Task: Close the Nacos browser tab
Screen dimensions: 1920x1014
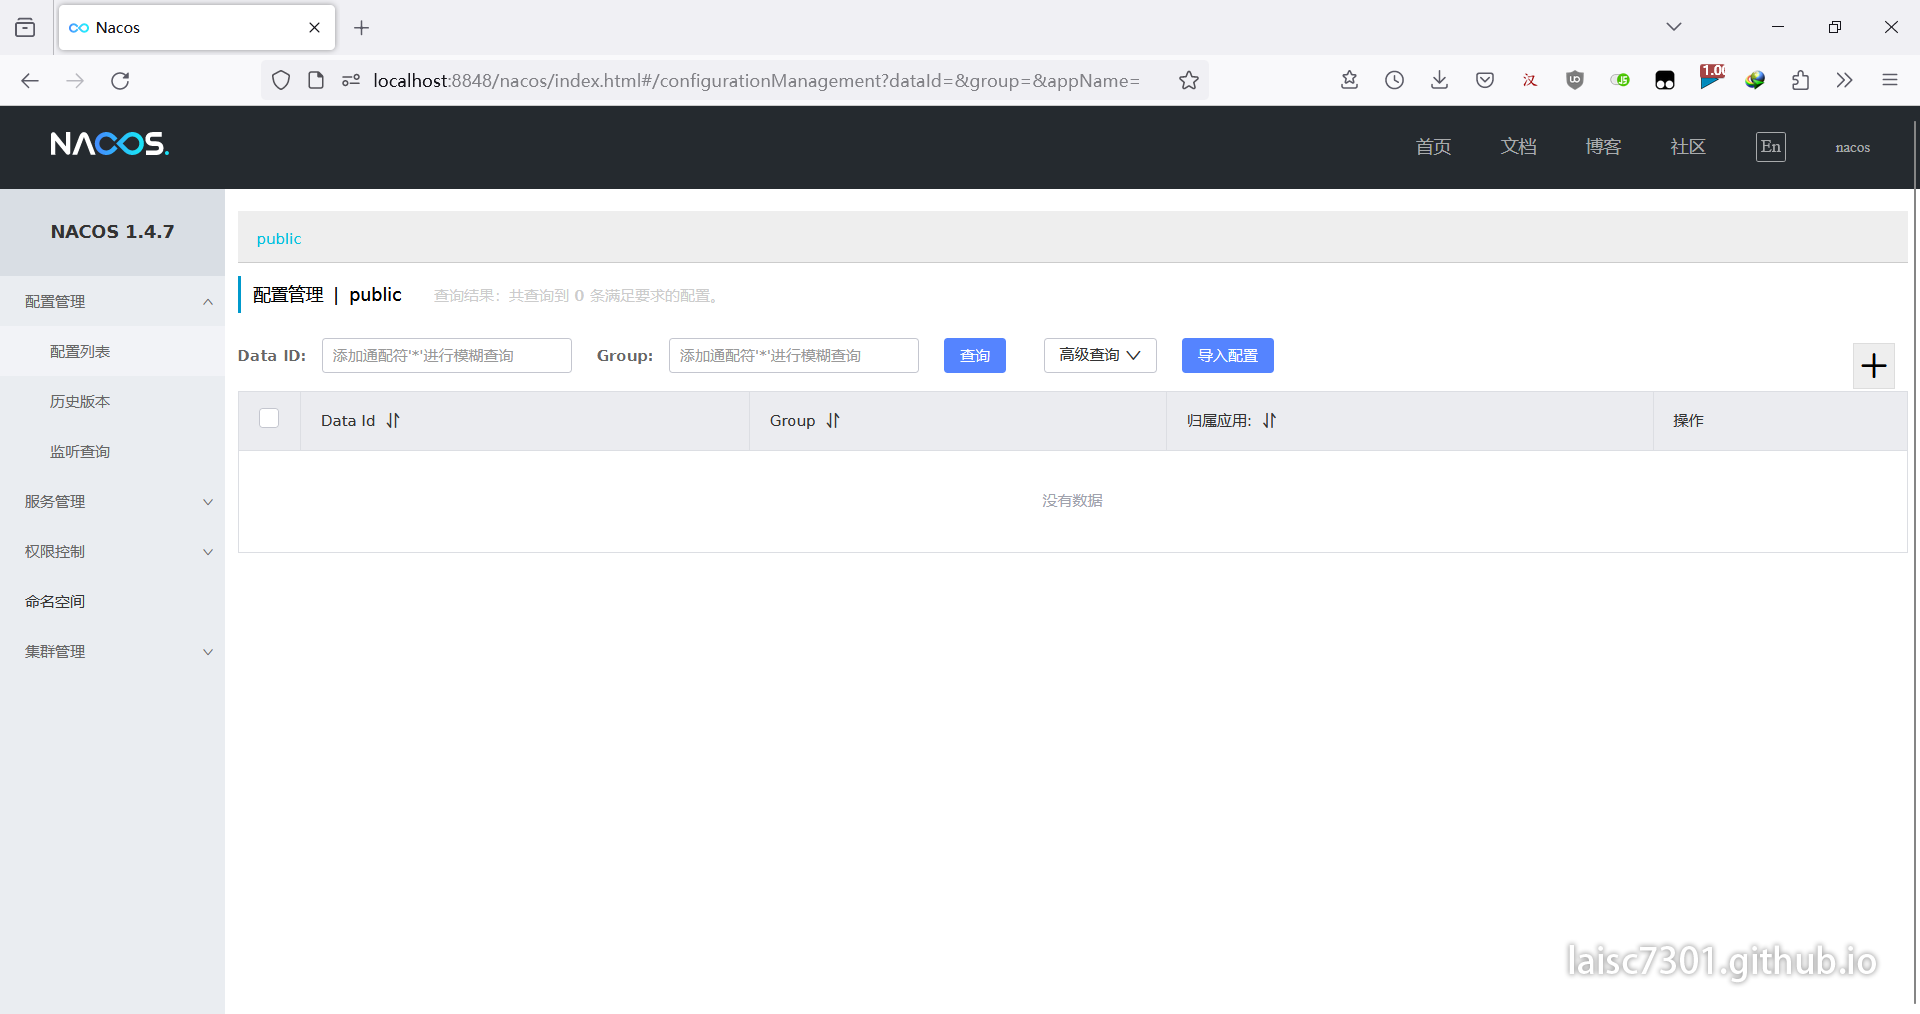Action: point(315,28)
